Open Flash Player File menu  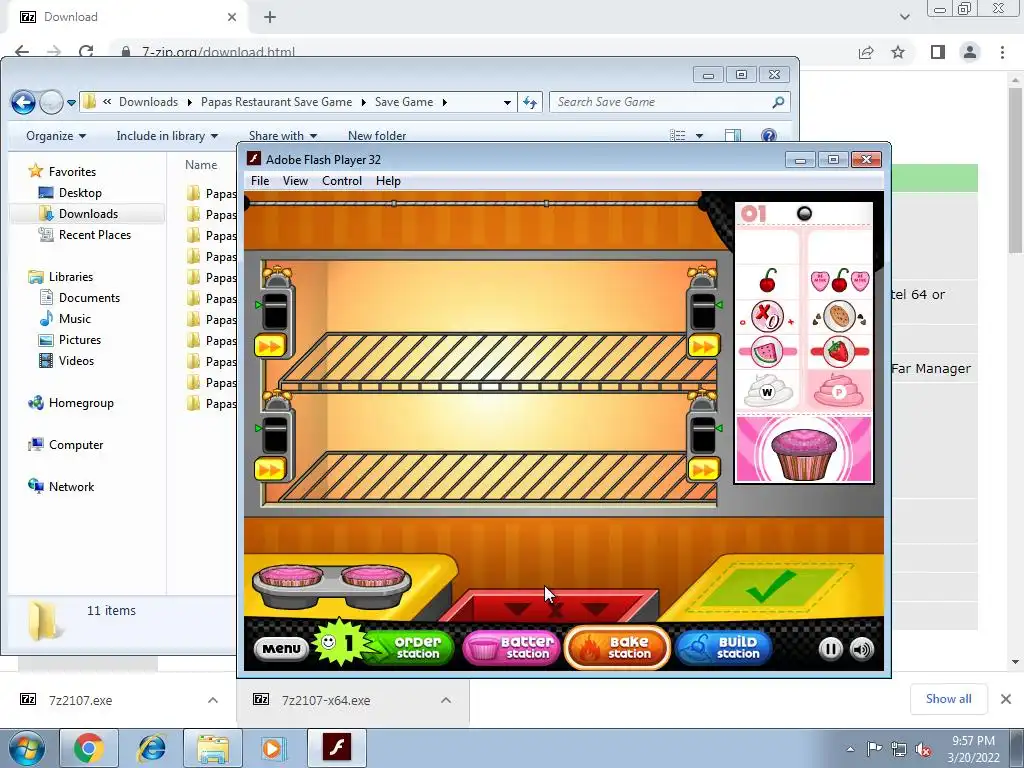(260, 181)
